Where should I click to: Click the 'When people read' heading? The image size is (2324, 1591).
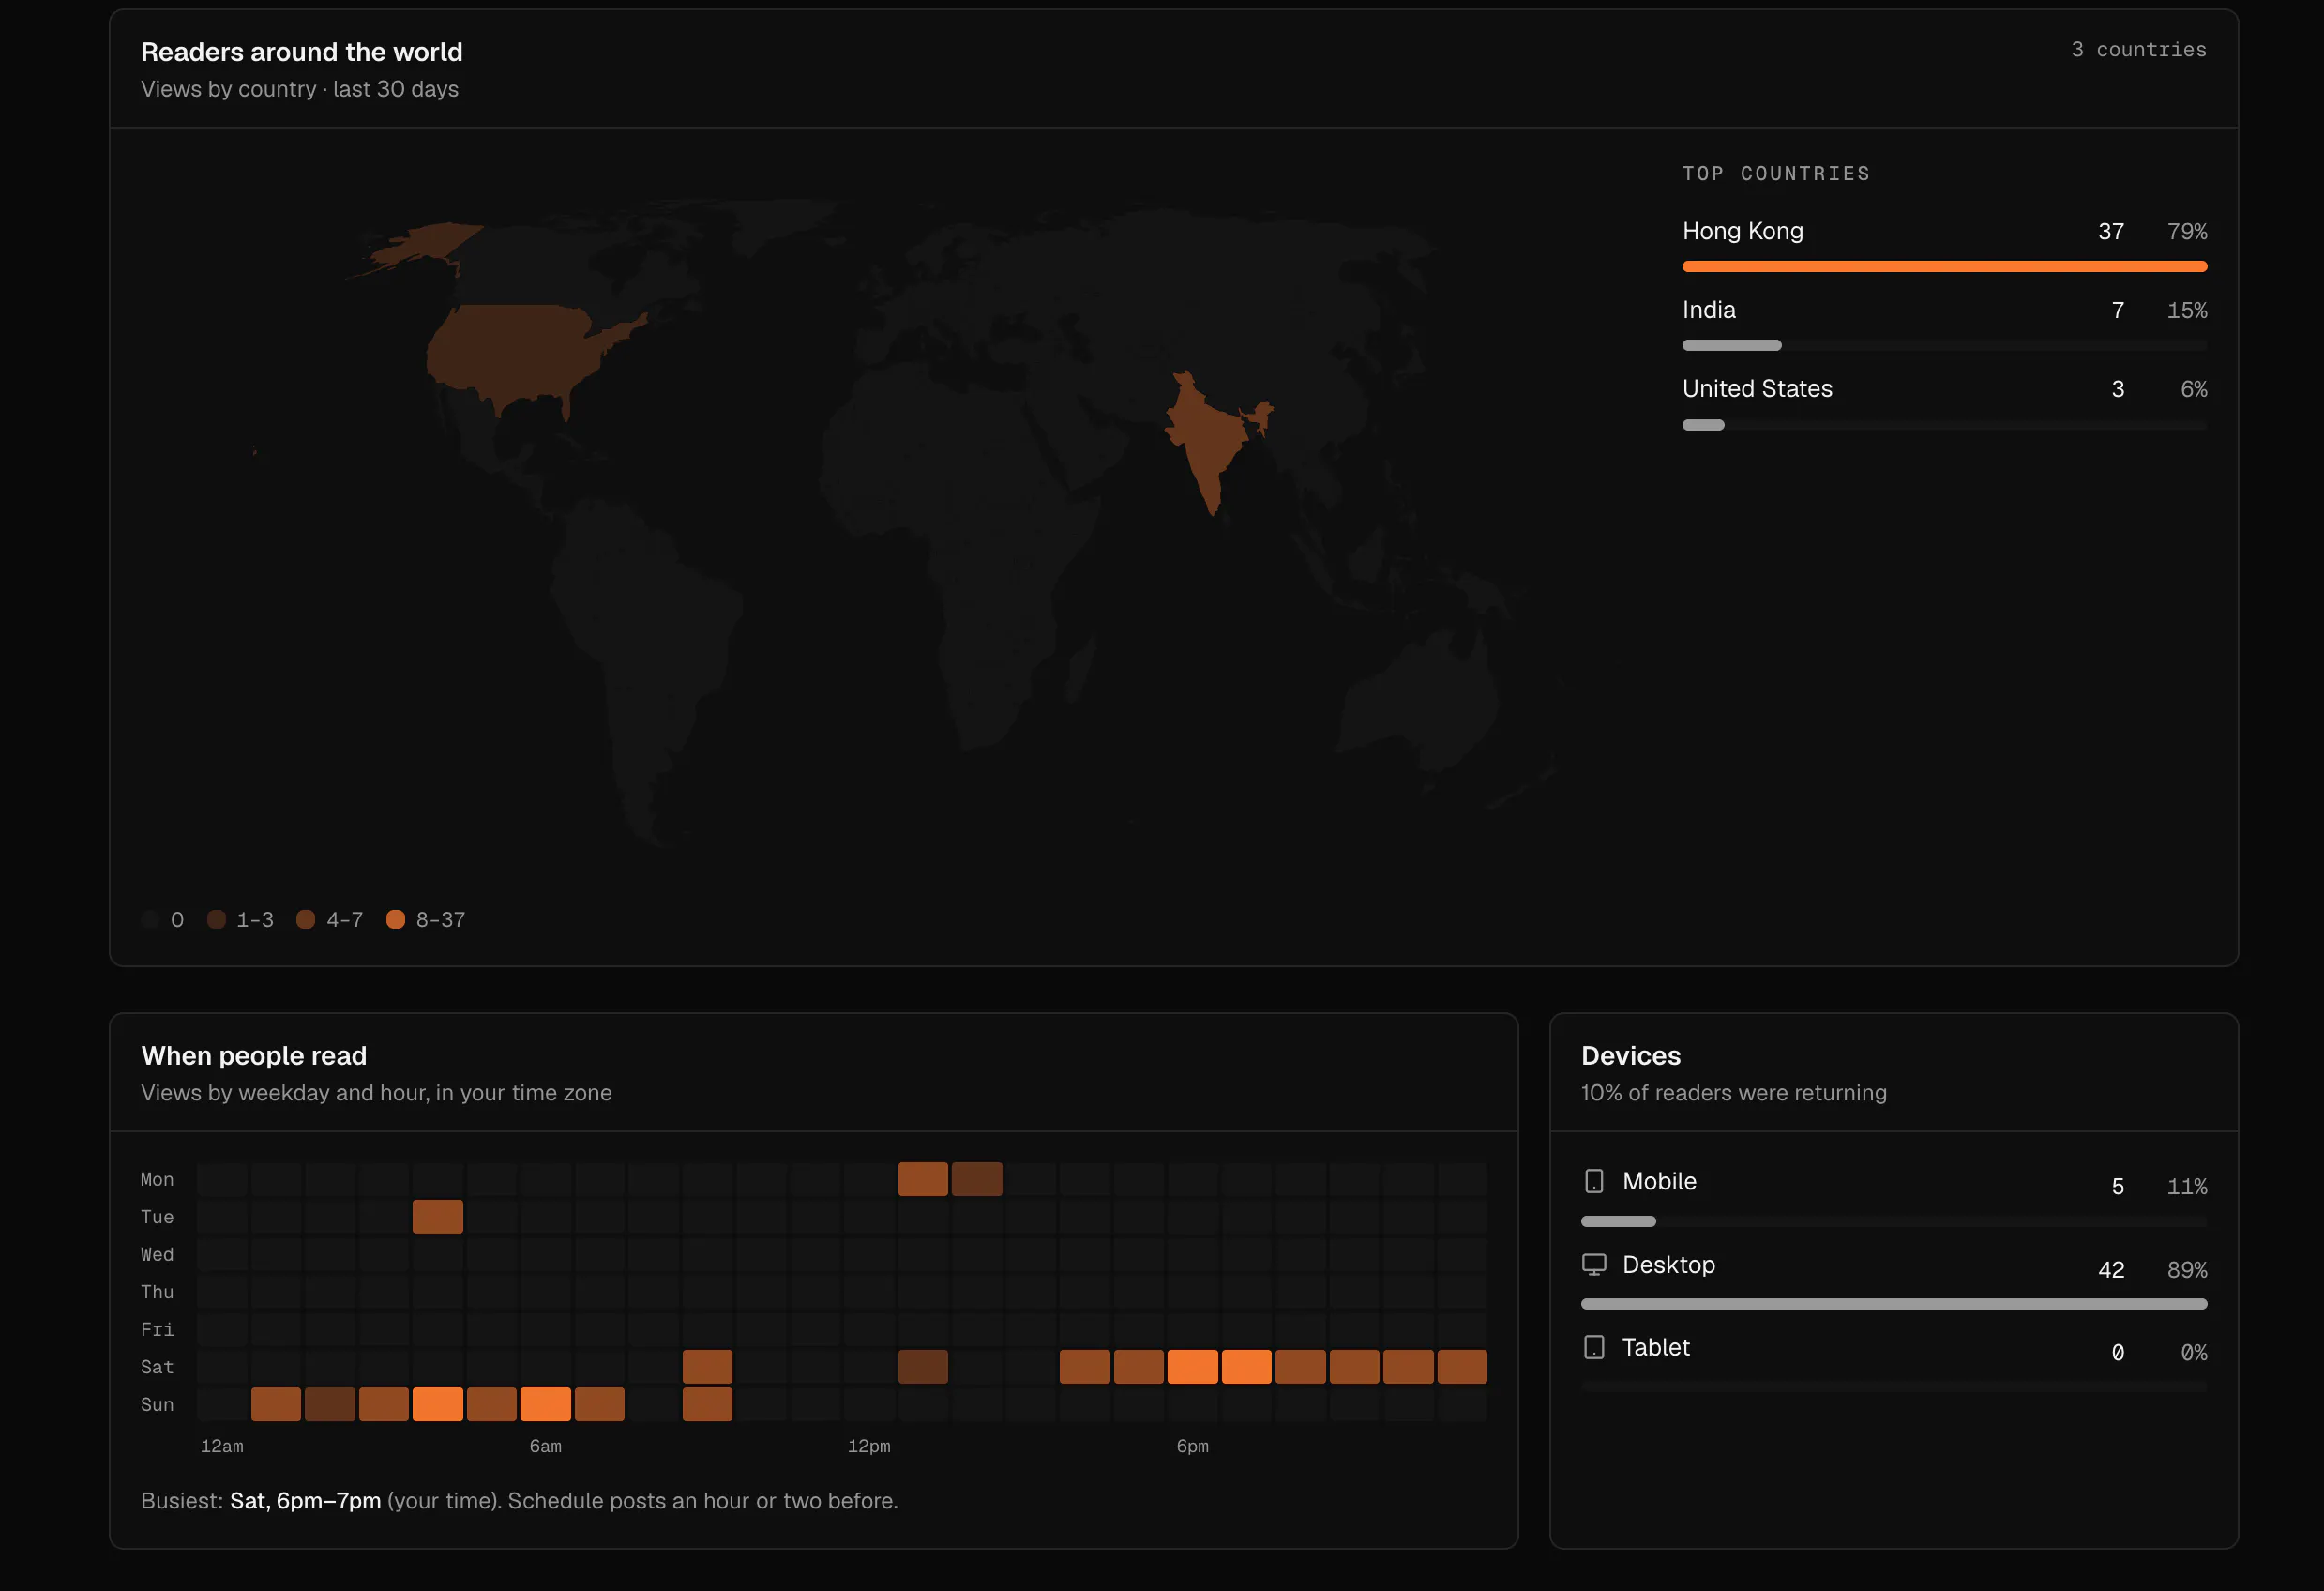[254, 1056]
